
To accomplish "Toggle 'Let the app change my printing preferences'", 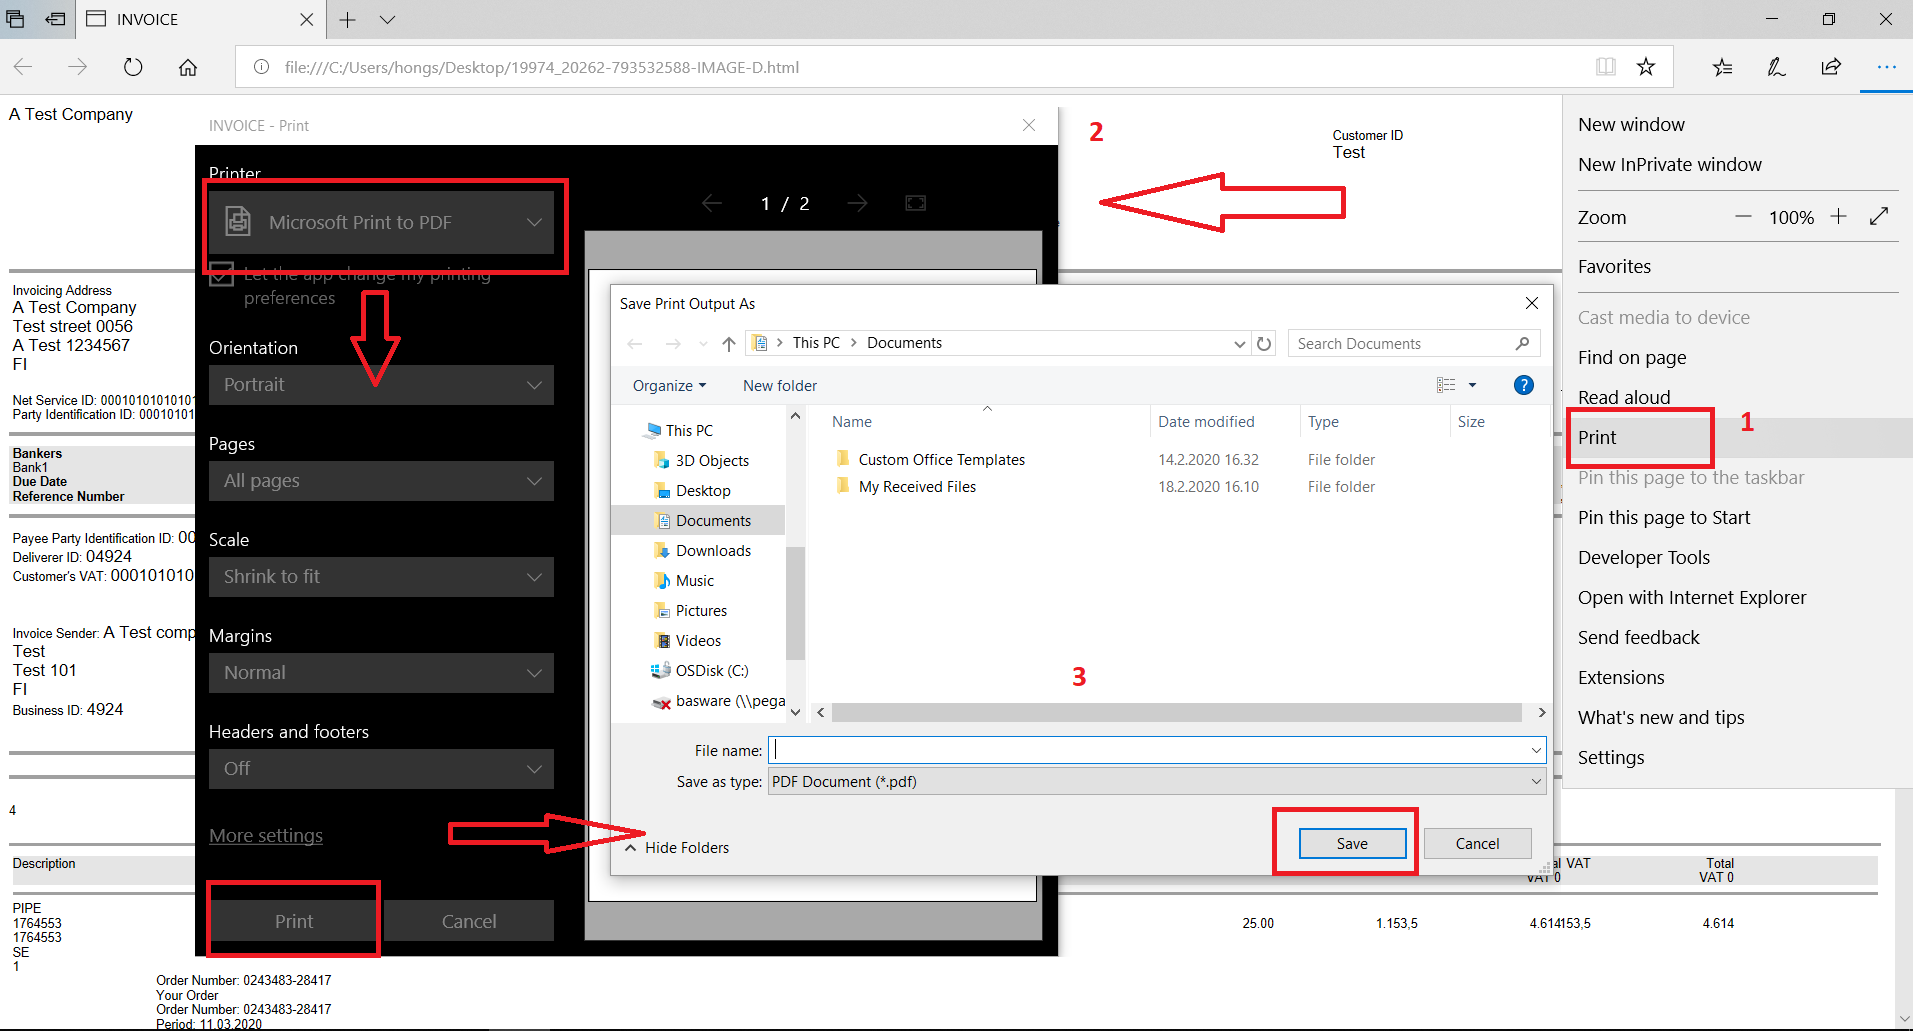I will tap(222, 275).
